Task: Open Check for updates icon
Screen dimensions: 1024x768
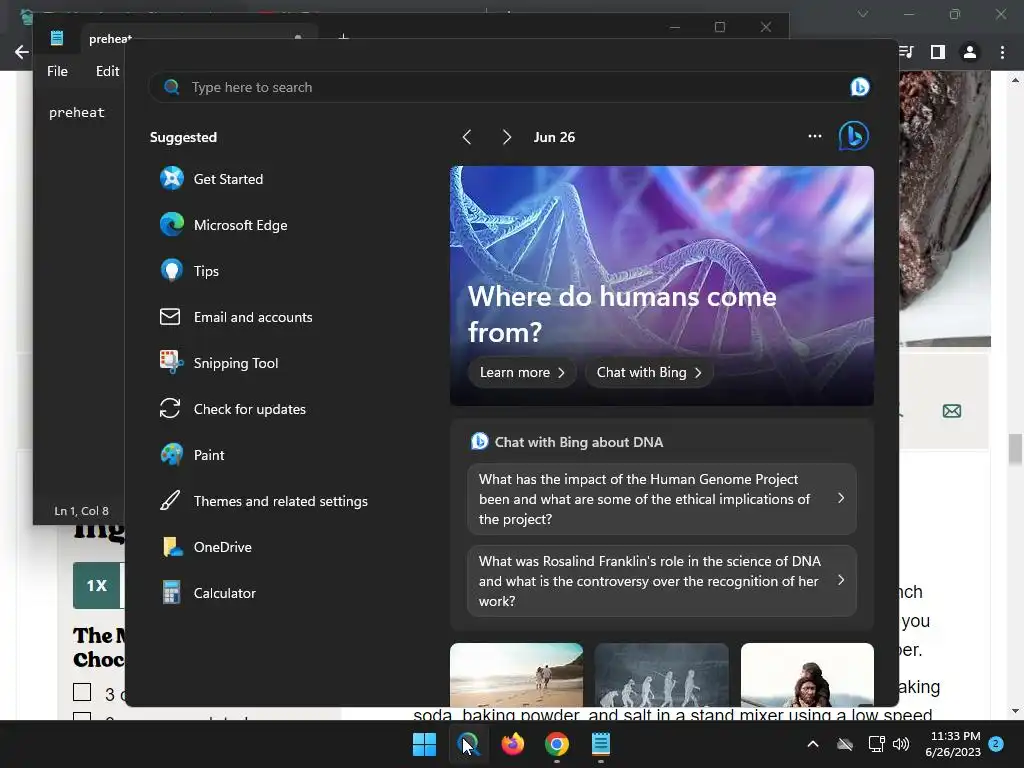Action: 170,409
